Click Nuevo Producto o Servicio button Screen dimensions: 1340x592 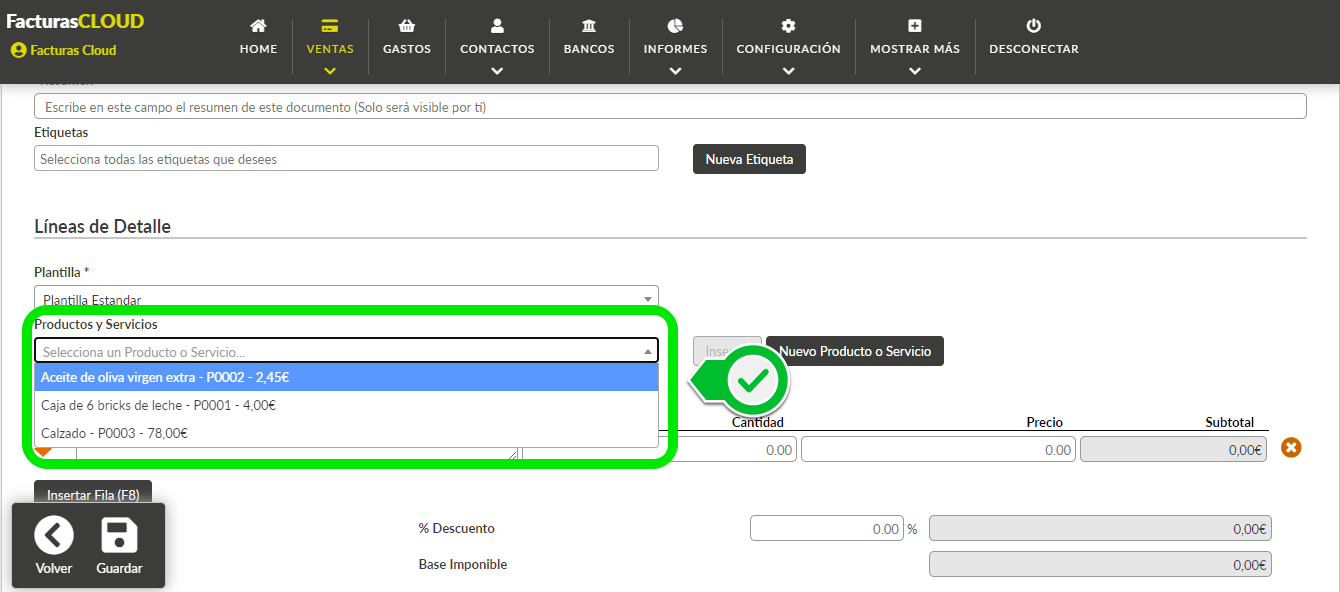click(855, 351)
